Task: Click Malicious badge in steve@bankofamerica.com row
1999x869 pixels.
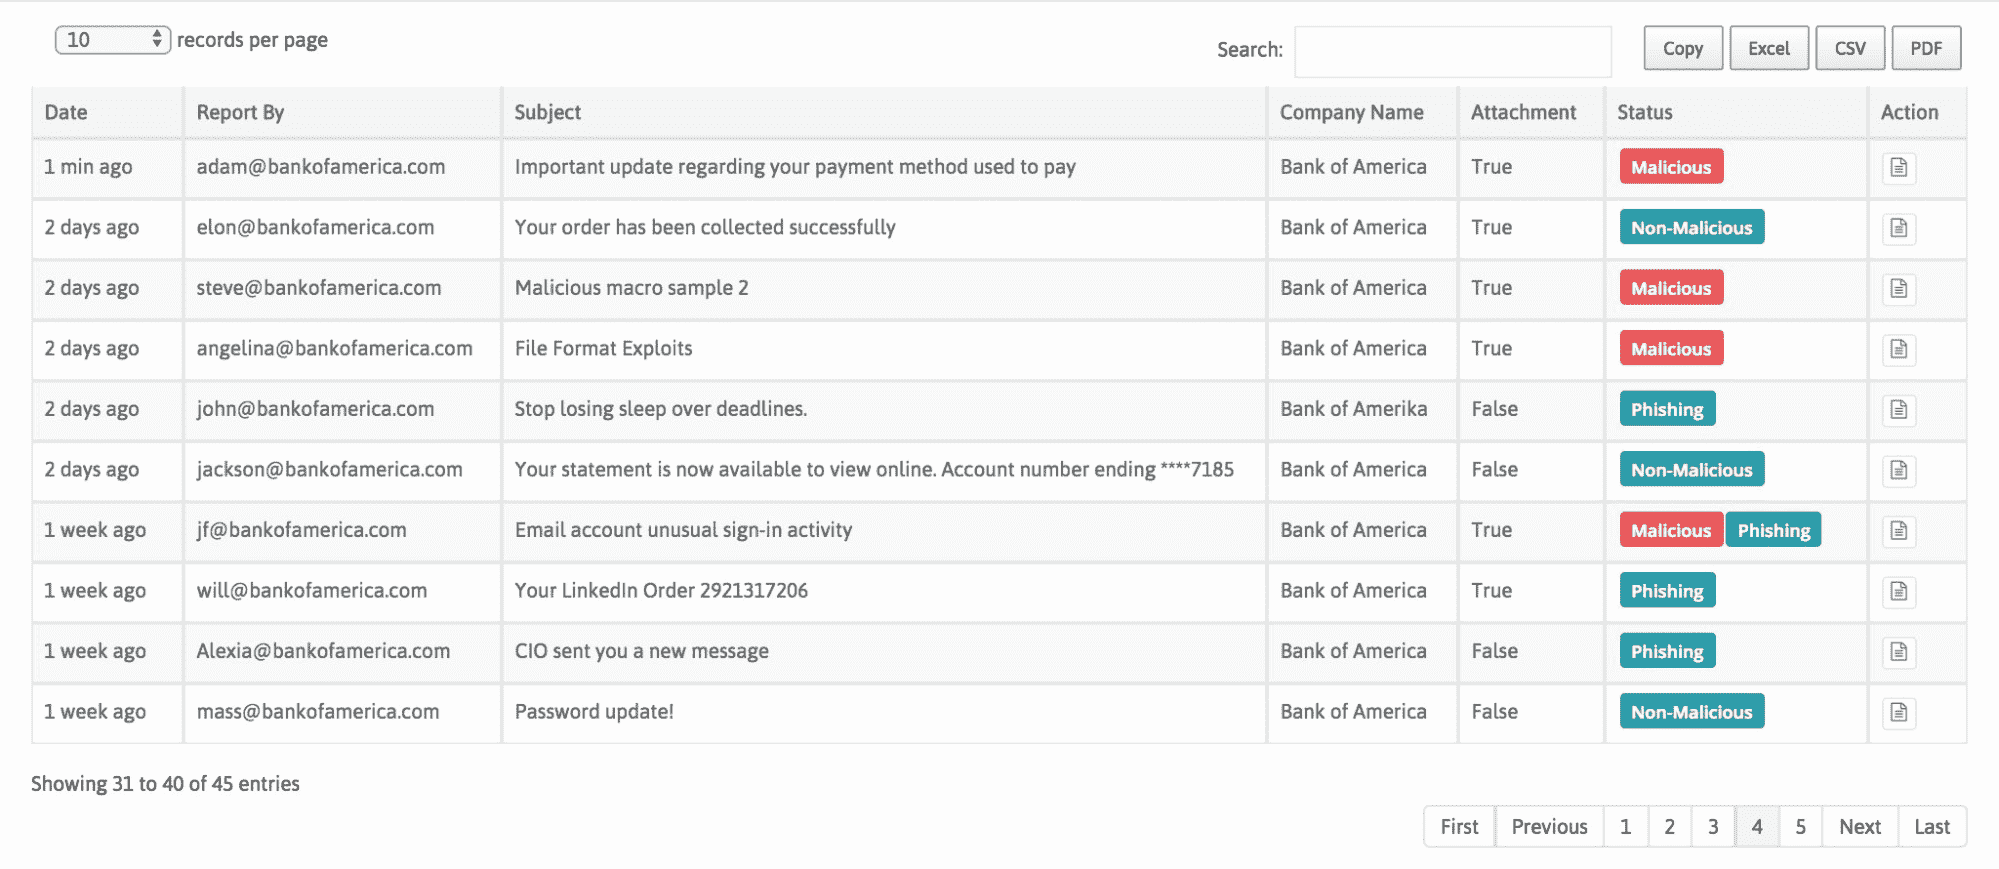Action: coord(1671,288)
